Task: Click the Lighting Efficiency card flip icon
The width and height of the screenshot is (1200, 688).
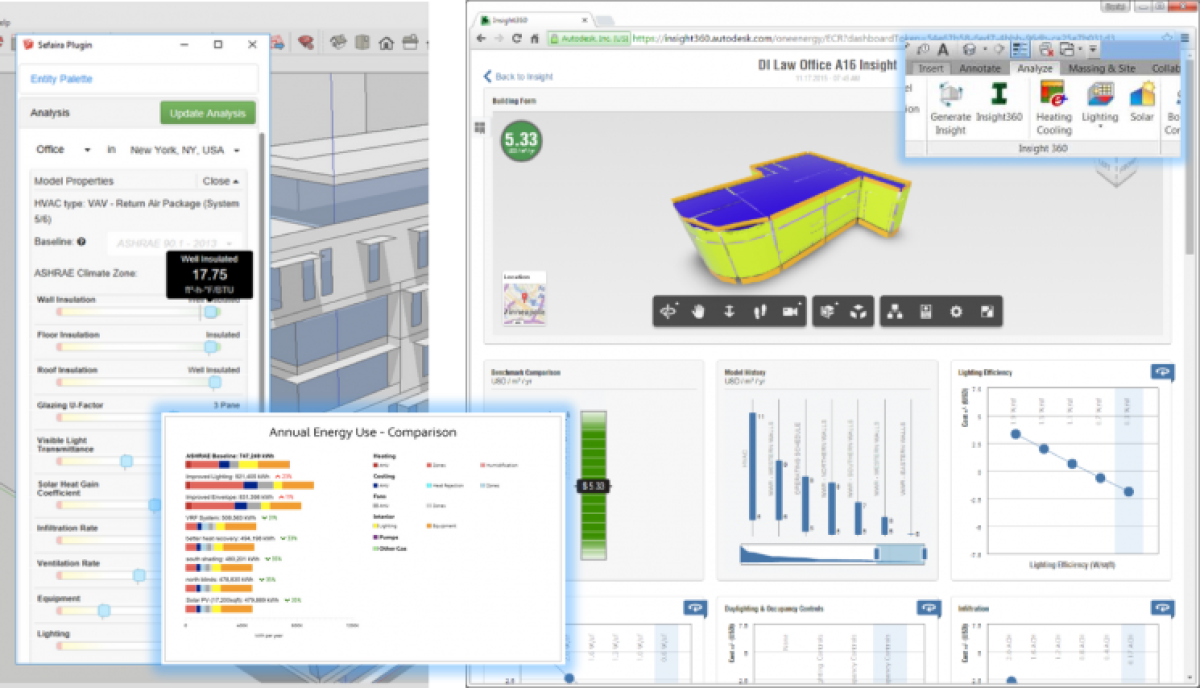Action: [x=1162, y=371]
